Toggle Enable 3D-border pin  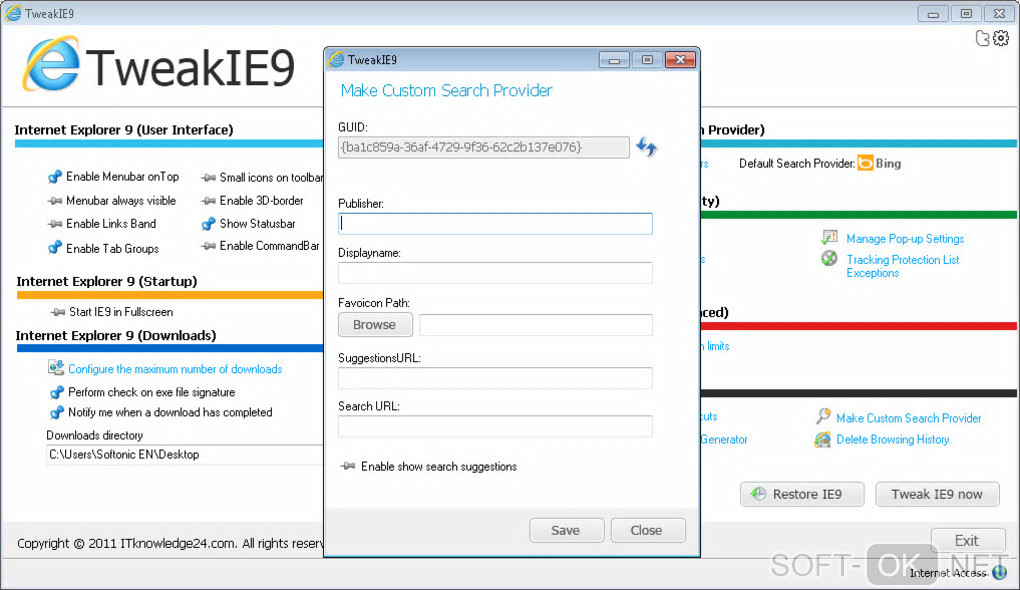tap(209, 200)
